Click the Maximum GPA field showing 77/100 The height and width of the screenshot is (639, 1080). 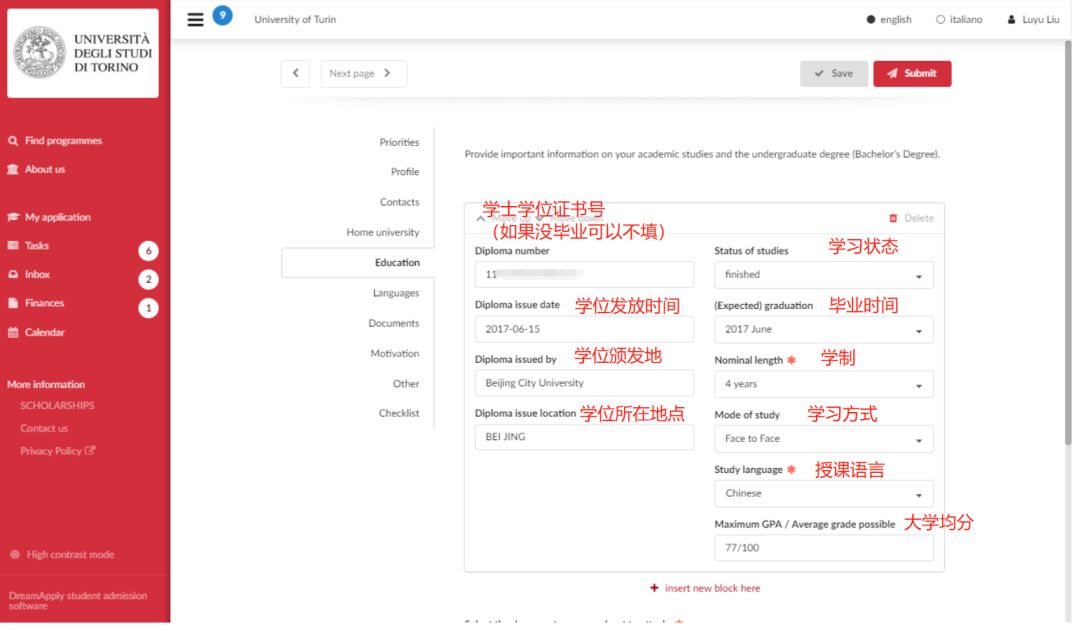824,548
